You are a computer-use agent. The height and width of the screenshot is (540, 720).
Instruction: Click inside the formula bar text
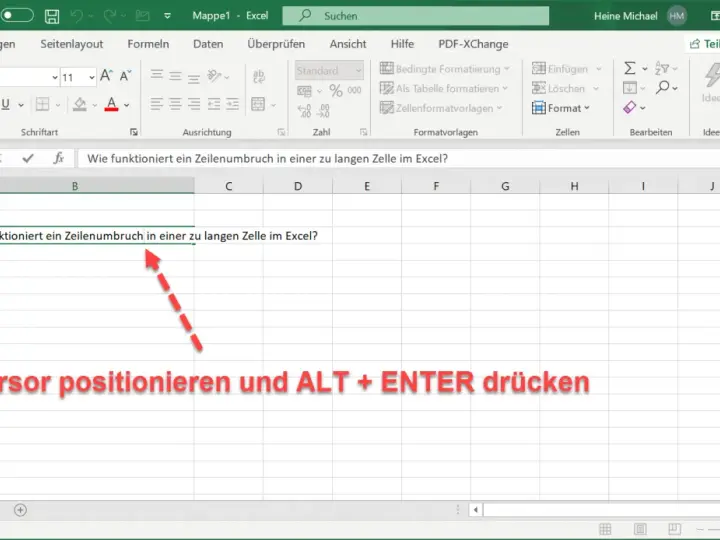267,159
